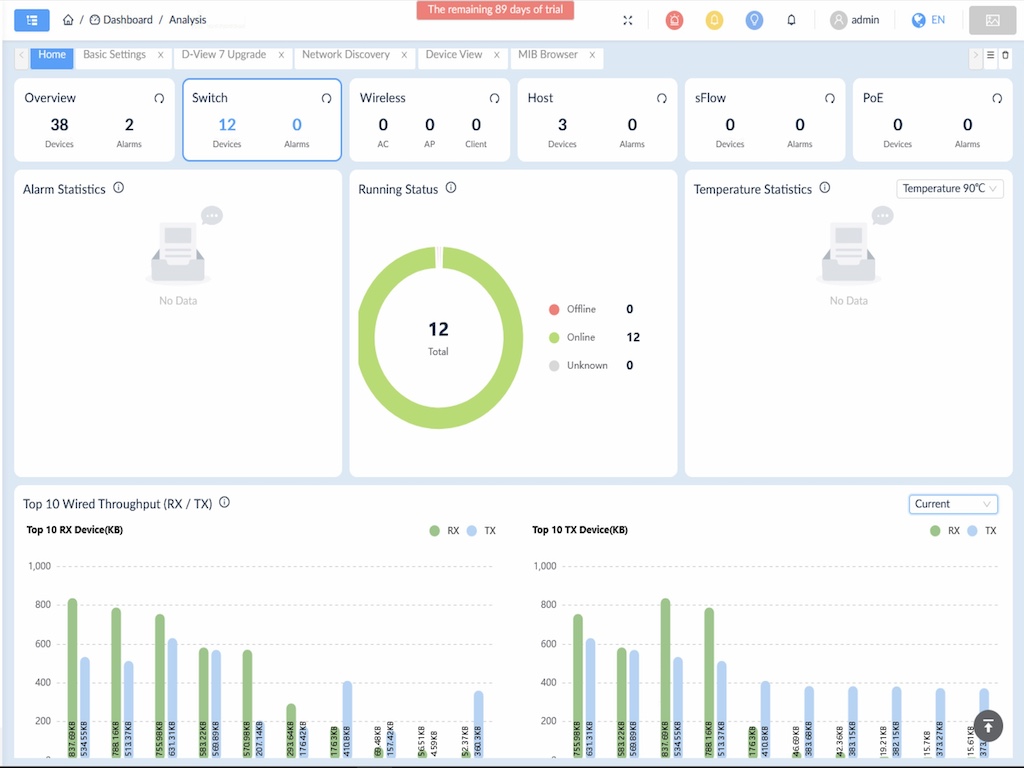The width and height of the screenshot is (1024, 768).
Task: Switch to the Network Discovery tab
Action: coord(345,55)
